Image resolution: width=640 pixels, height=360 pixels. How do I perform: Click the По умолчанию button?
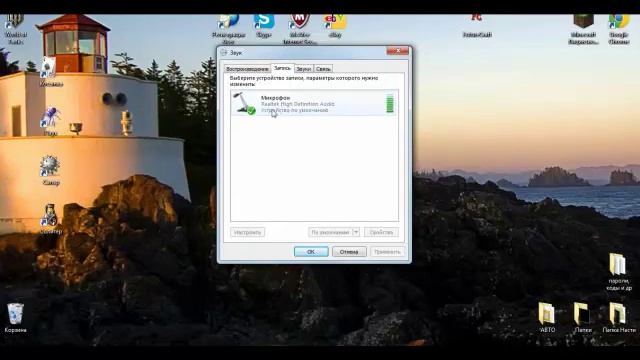pos(330,232)
